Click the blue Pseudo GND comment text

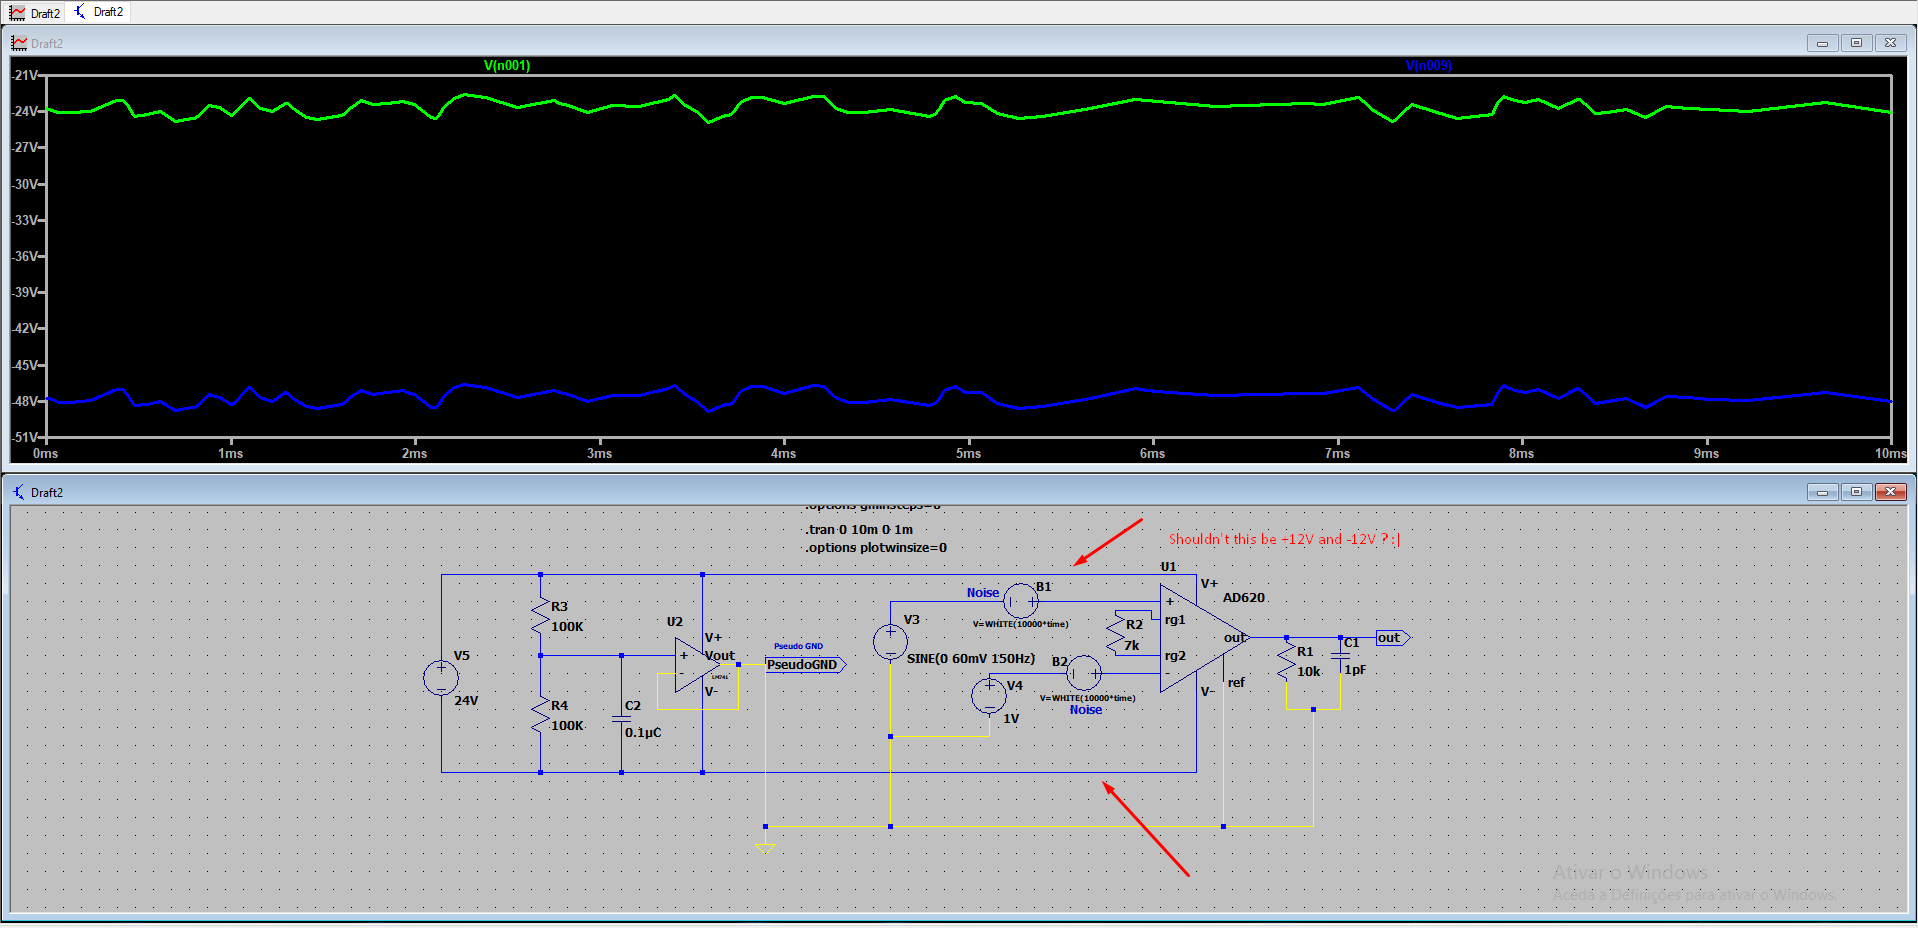798,646
